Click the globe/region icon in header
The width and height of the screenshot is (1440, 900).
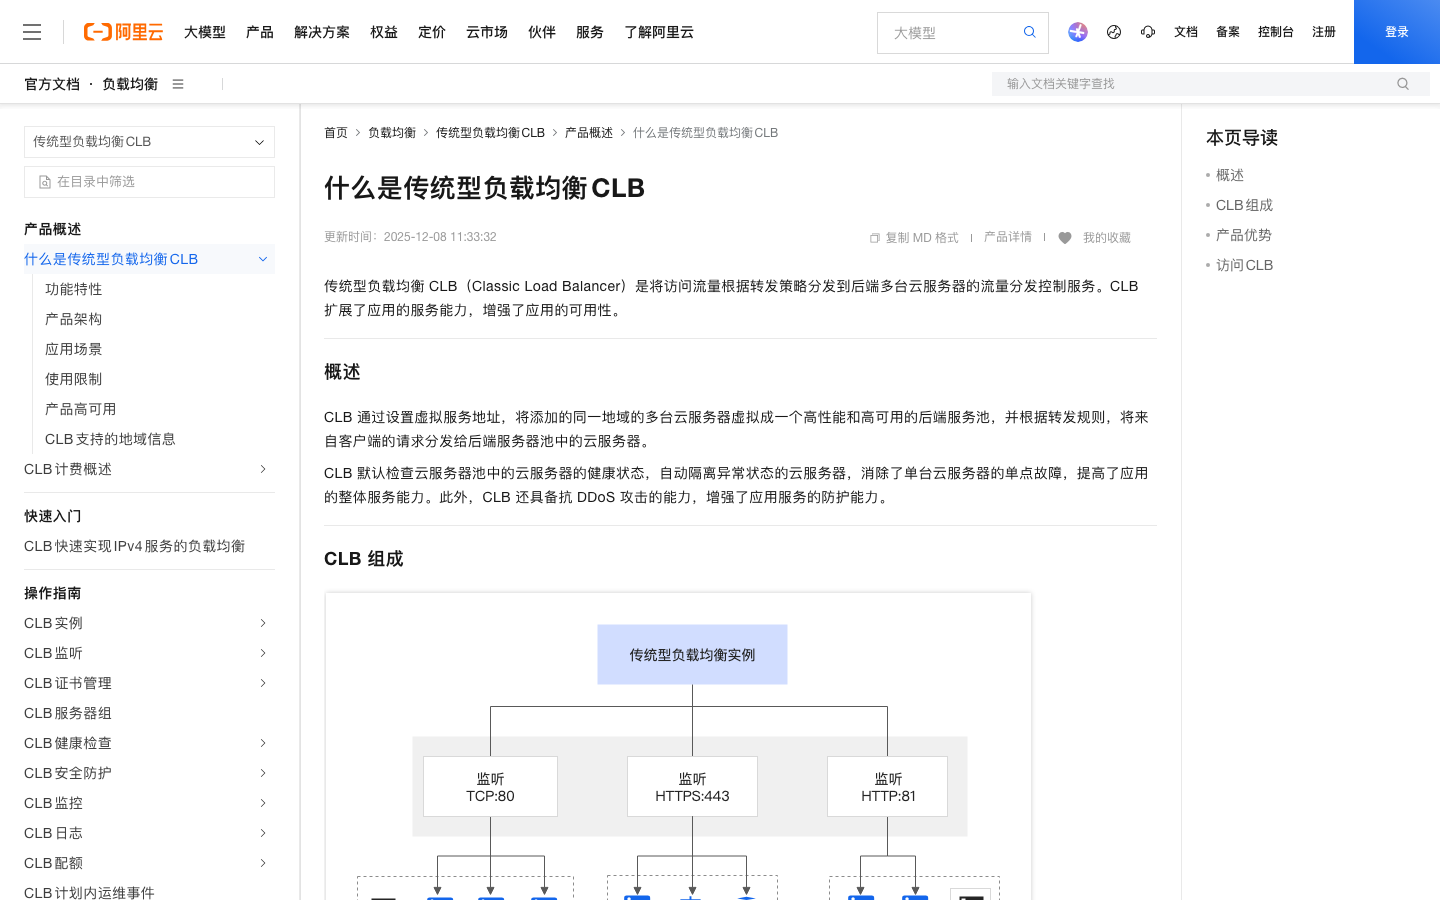(x=1114, y=32)
